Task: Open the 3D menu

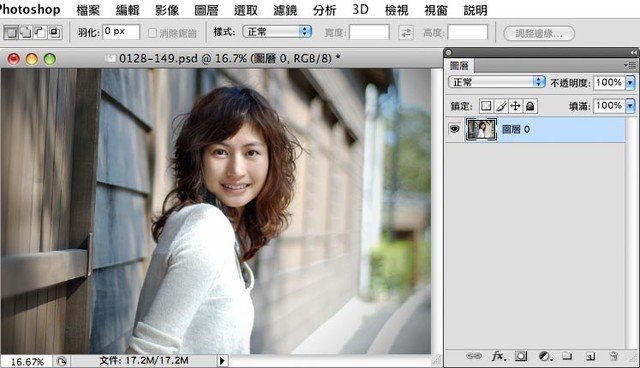Action: [x=360, y=9]
